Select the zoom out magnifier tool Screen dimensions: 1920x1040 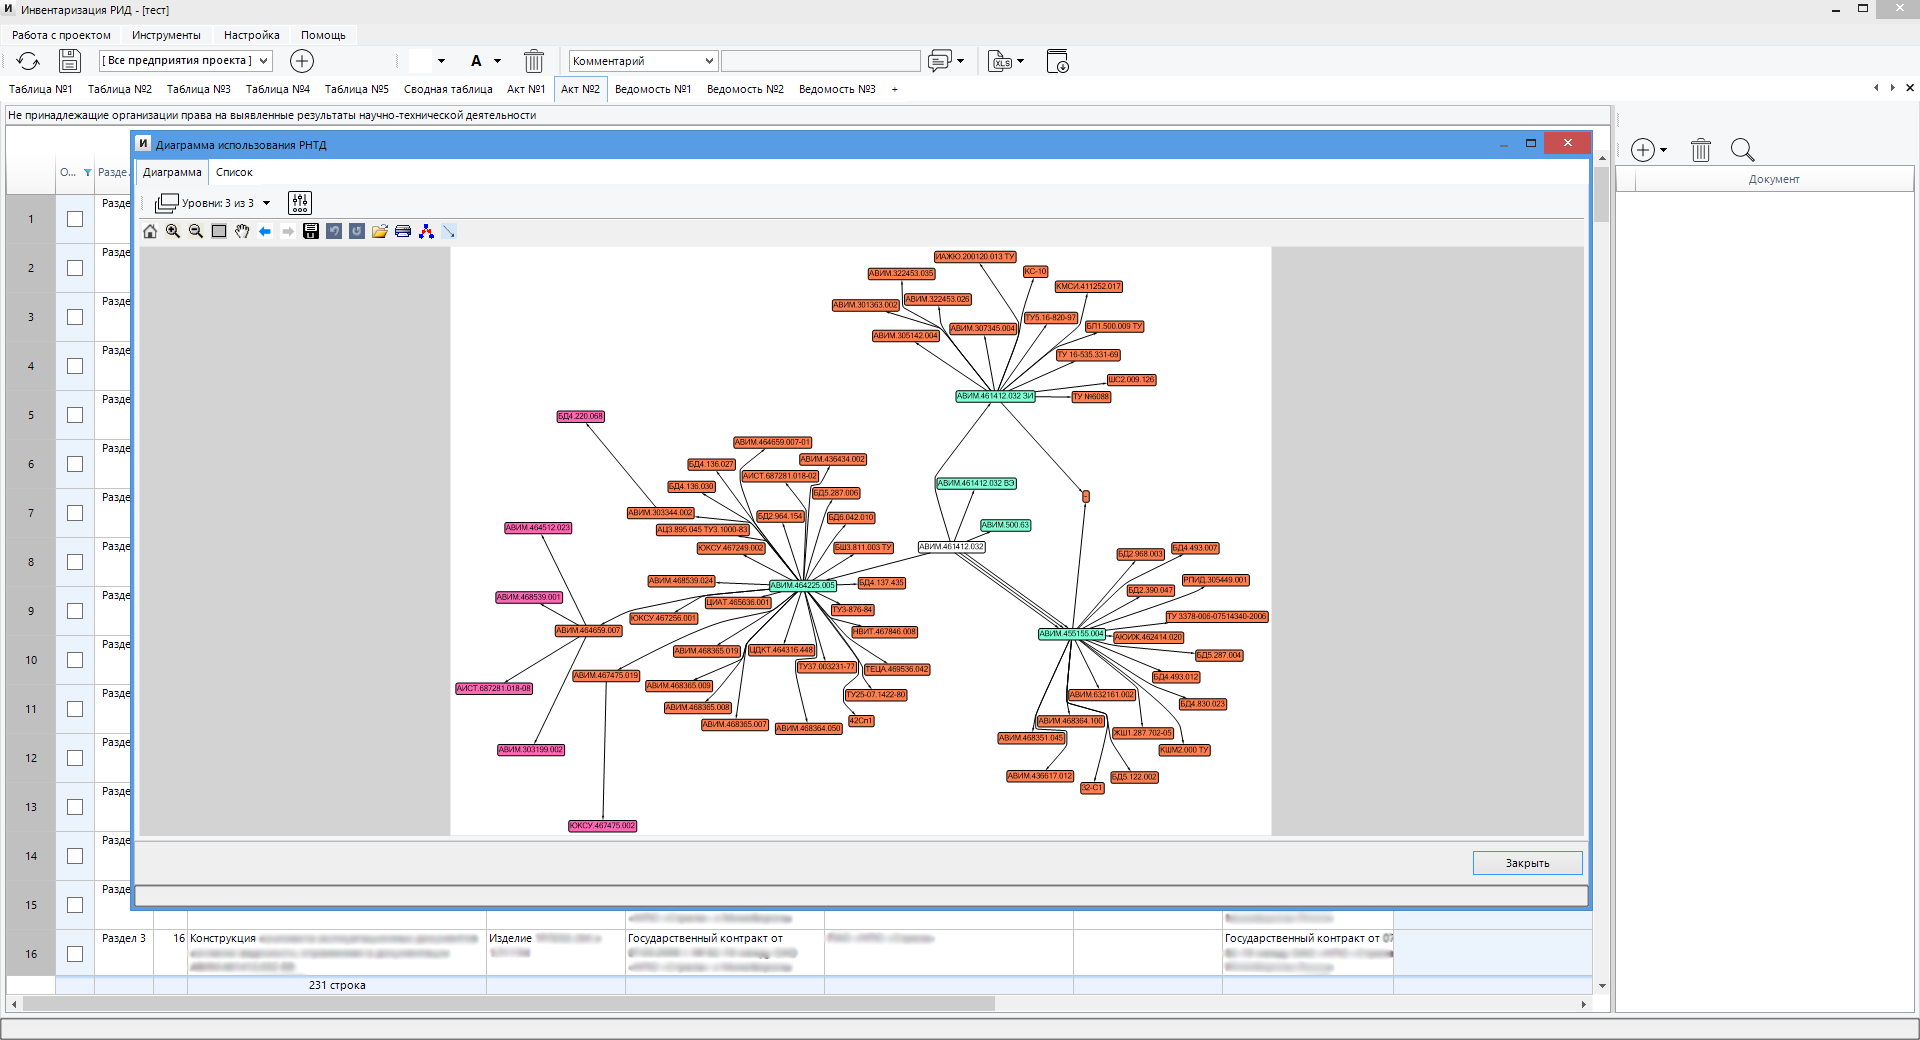[196, 231]
